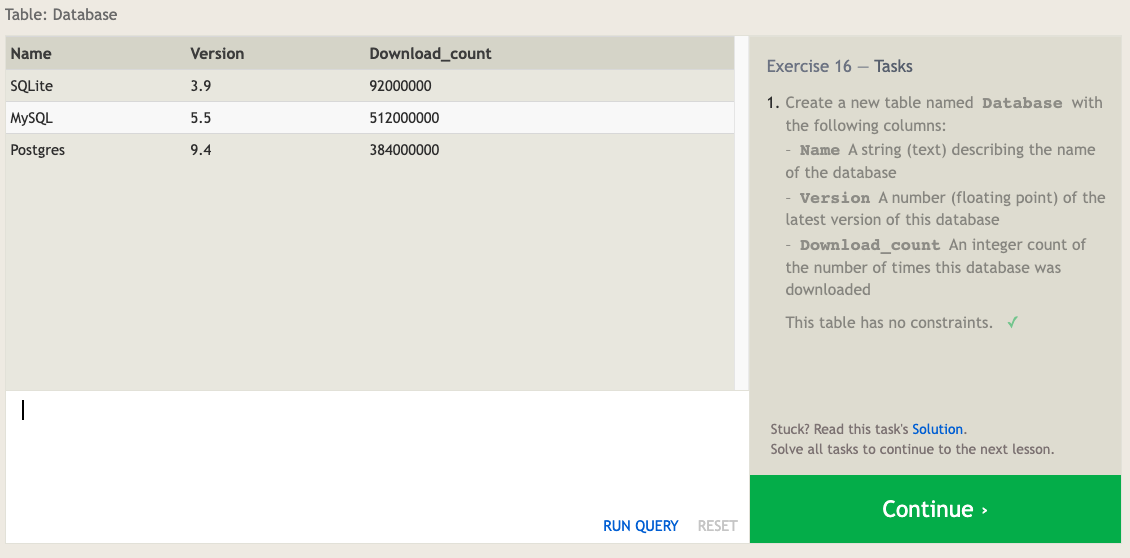Click version value 3.9
Viewport: 1130px width, 558px height.
point(200,86)
